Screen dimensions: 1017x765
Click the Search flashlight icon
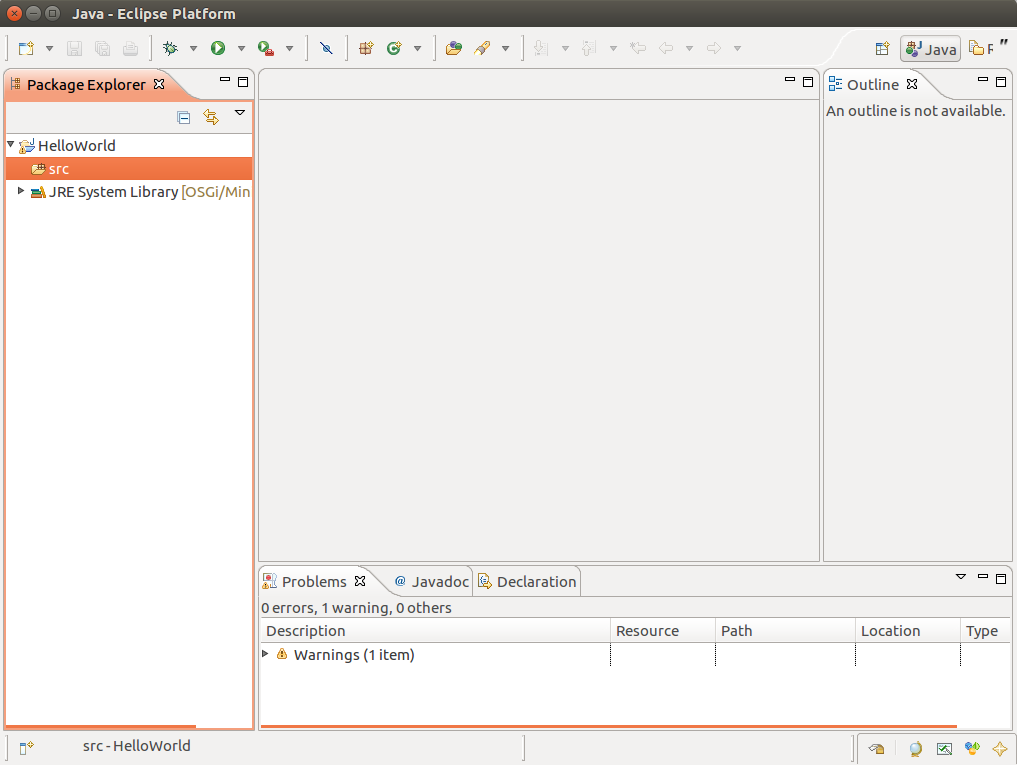(482, 49)
